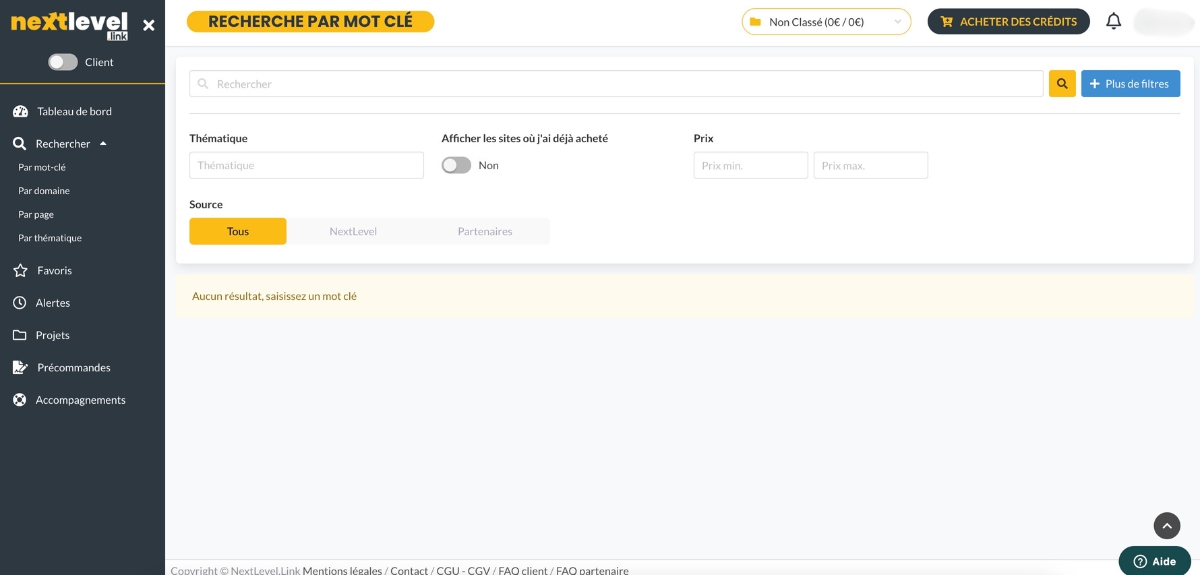Screen dimensions: 1200x575
Task: Open Précommandes in the sidebar
Action: [x=73, y=368]
